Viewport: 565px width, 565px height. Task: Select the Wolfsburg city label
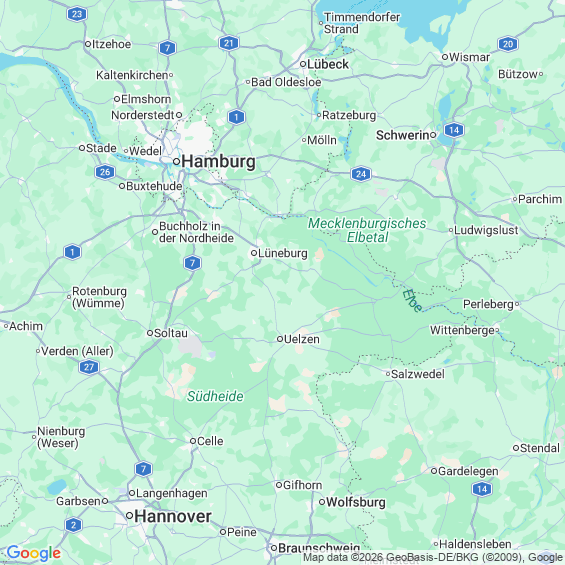tap(356, 502)
